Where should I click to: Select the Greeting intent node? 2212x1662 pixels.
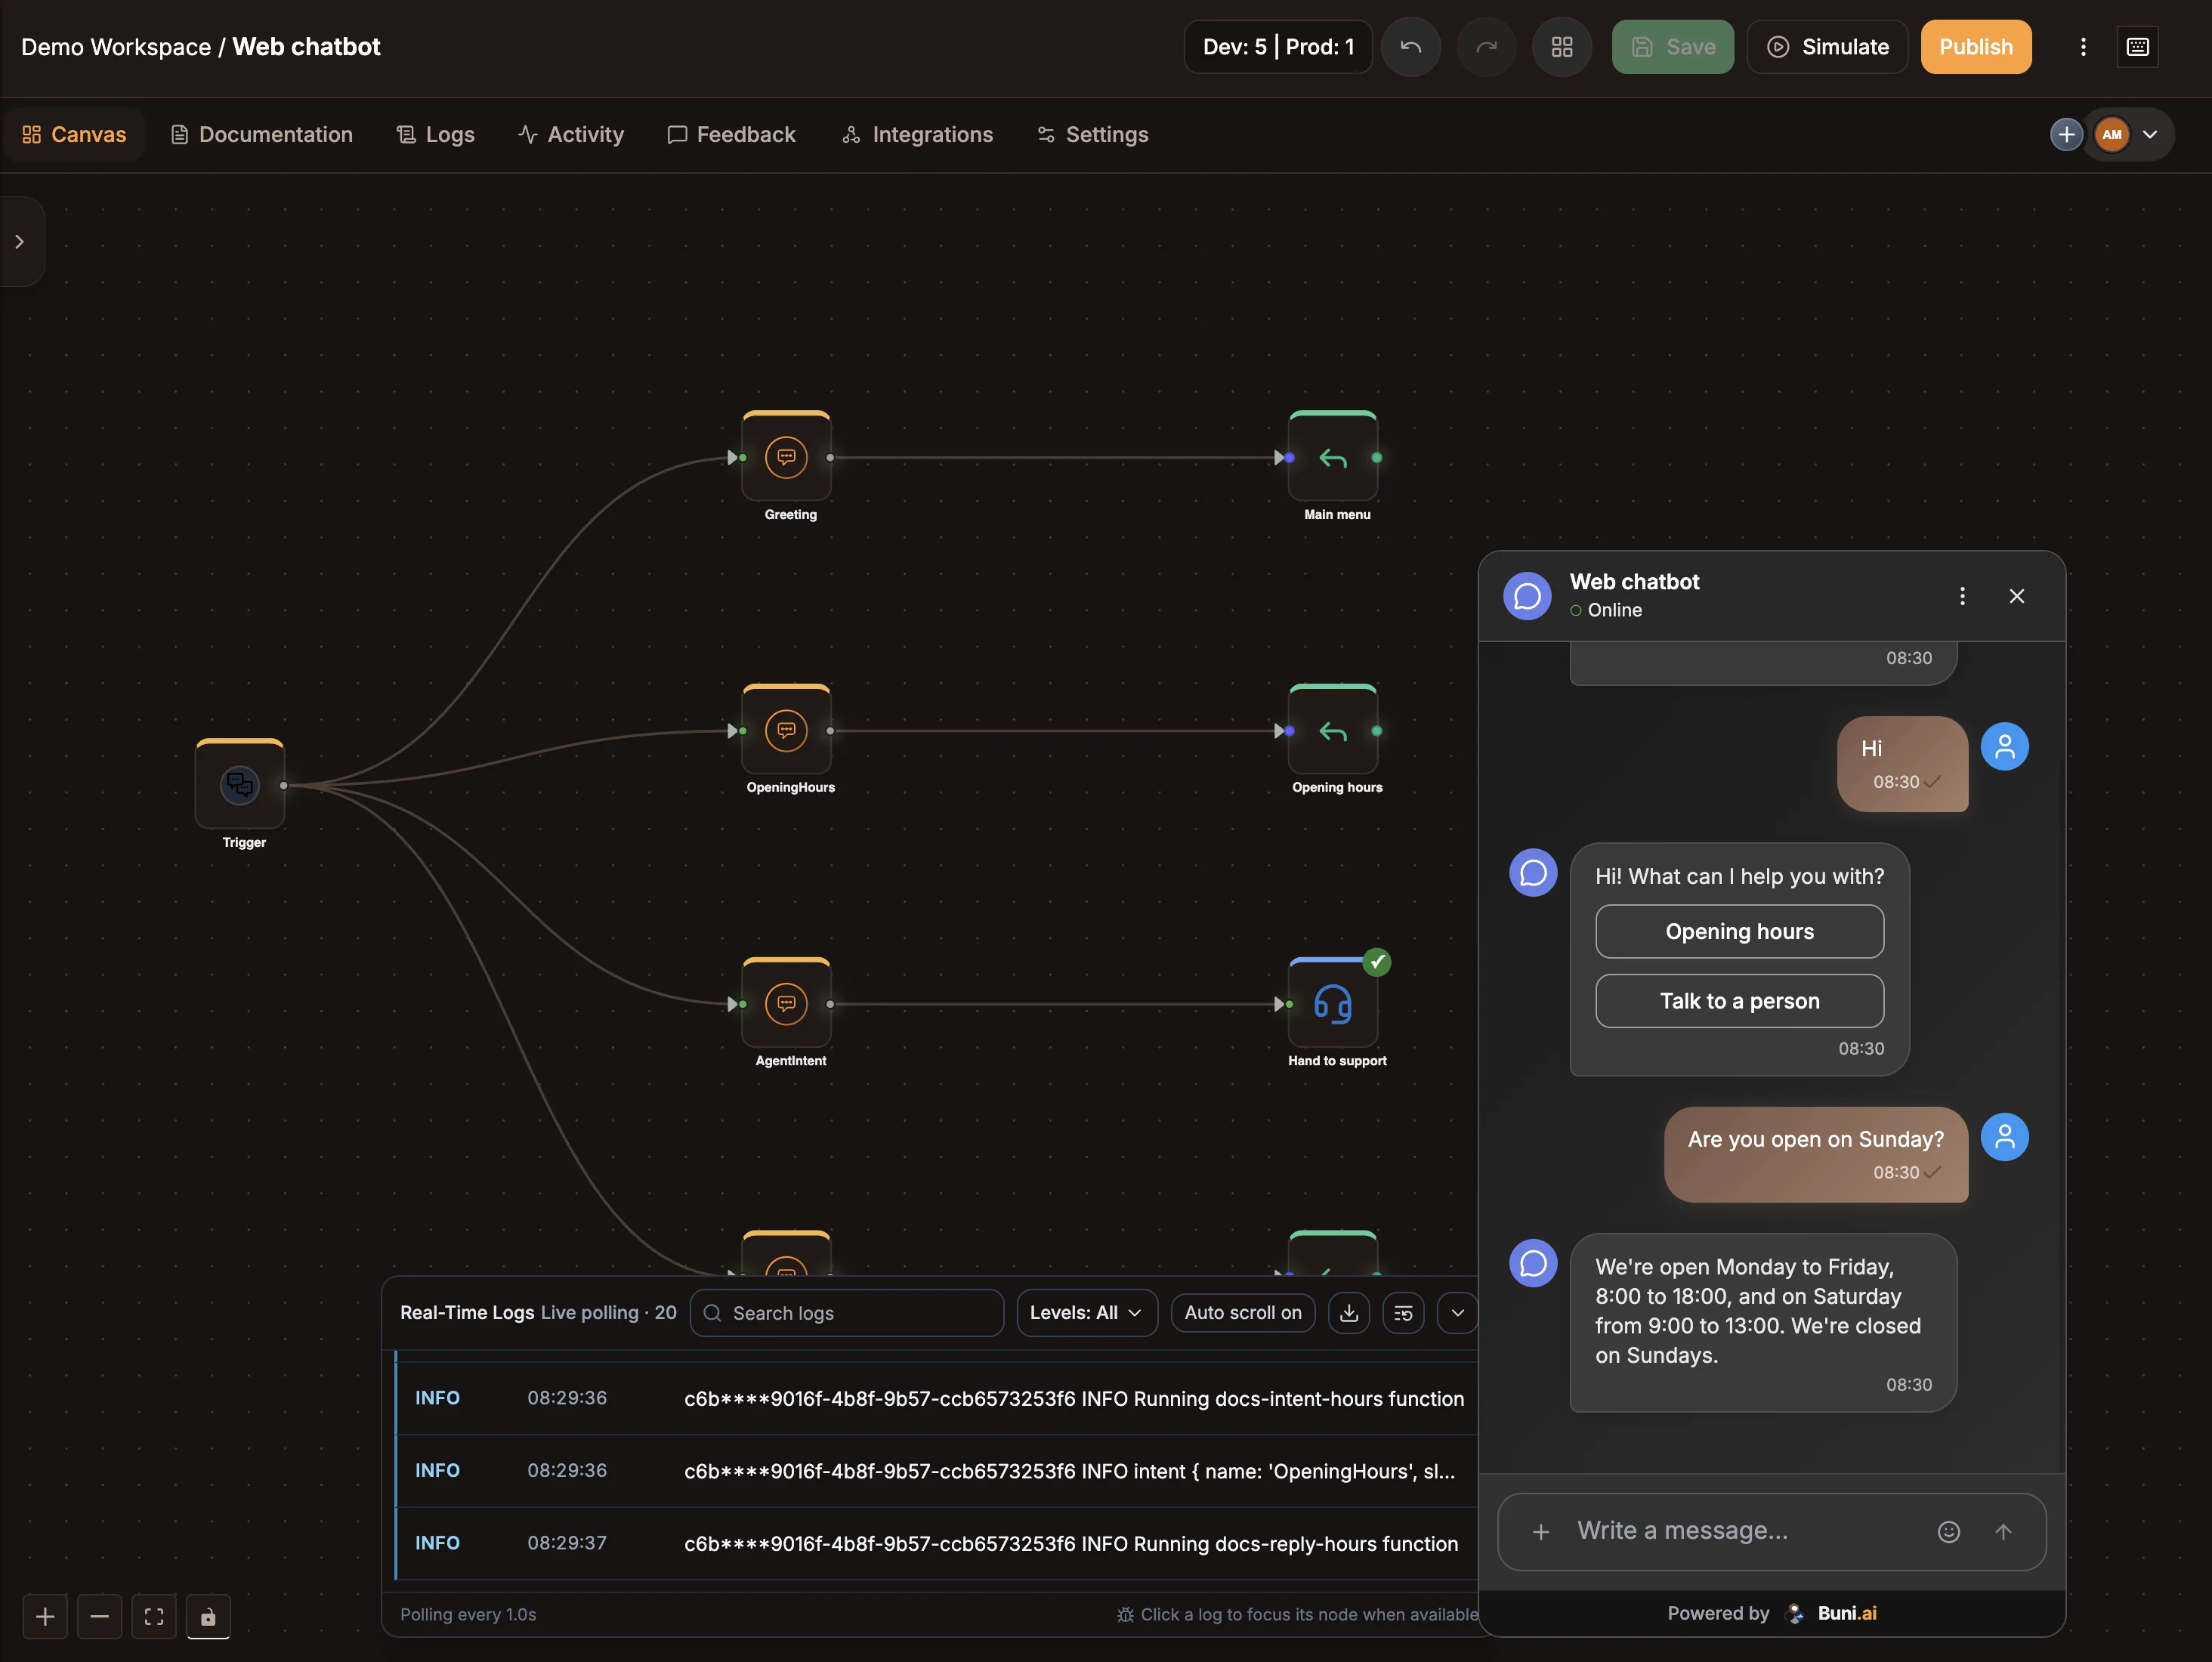(786, 457)
